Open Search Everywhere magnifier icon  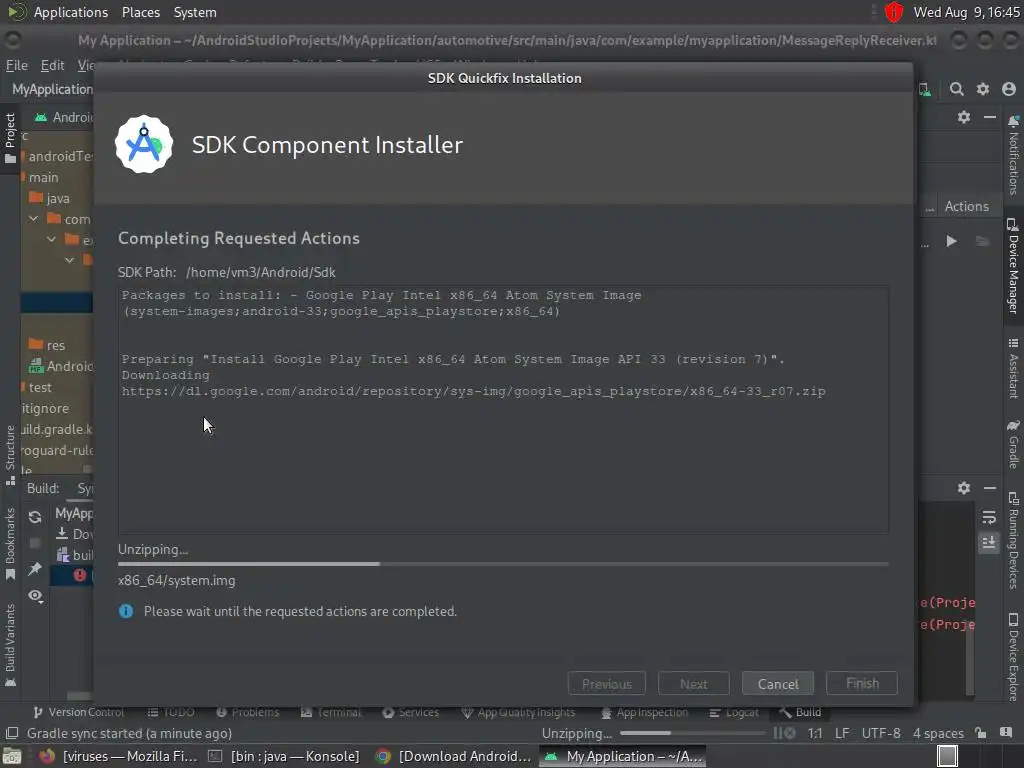956,89
